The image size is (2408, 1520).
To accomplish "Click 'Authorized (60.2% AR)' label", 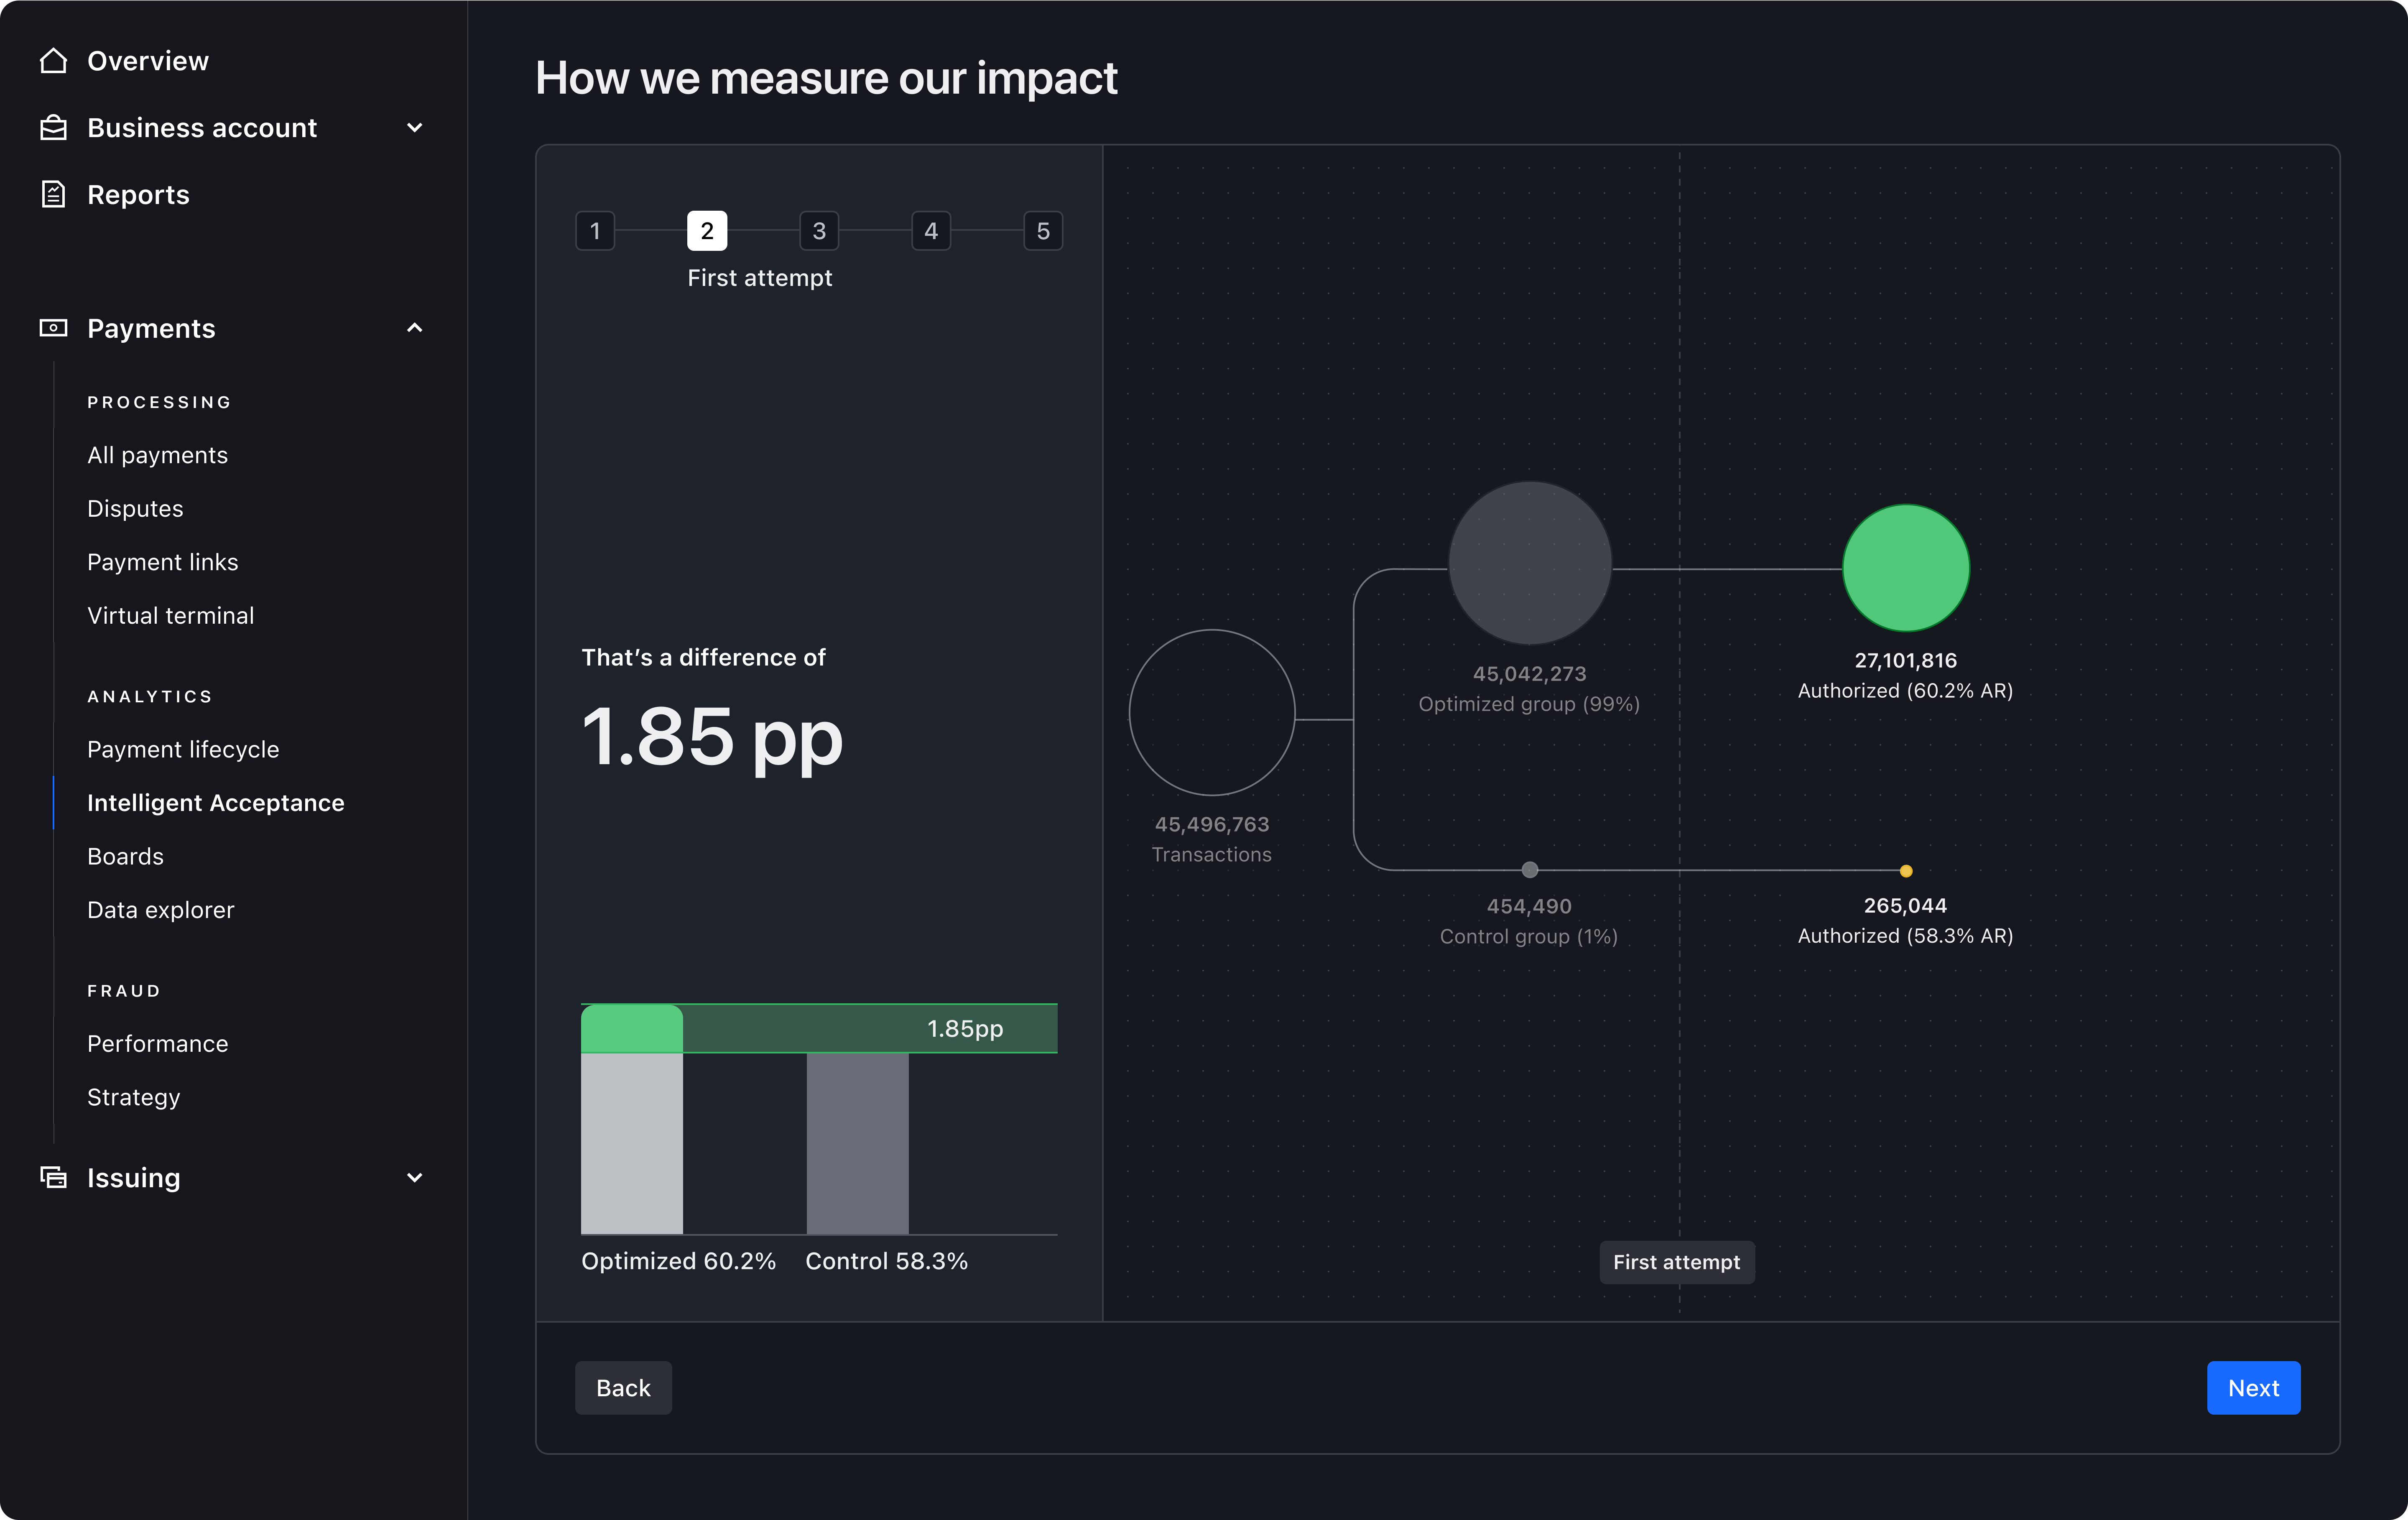I will click(x=1906, y=690).
